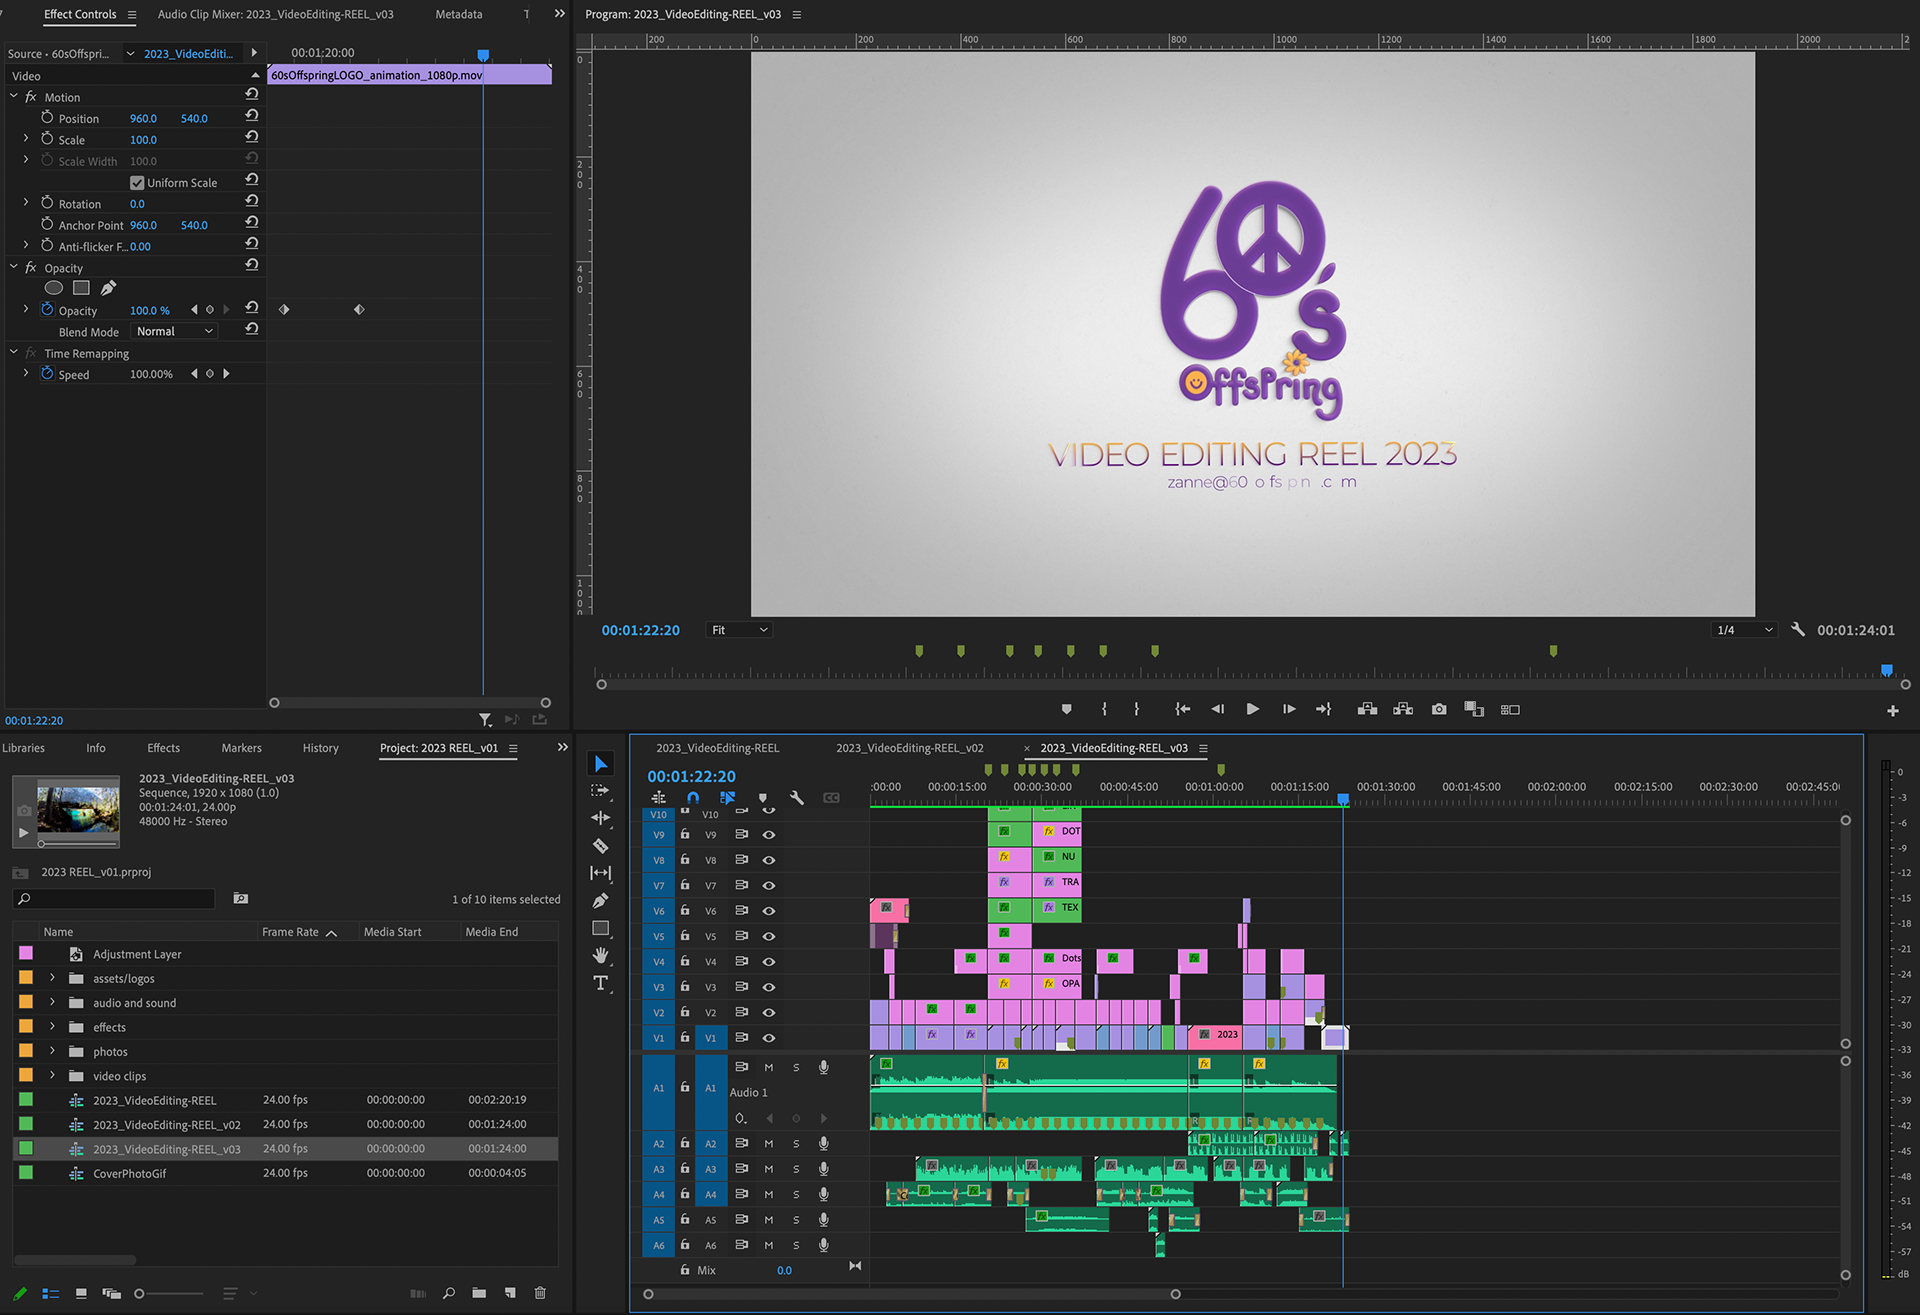The width and height of the screenshot is (1920, 1315).
Task: Open Program monitor settings wrench
Action: 1798,630
